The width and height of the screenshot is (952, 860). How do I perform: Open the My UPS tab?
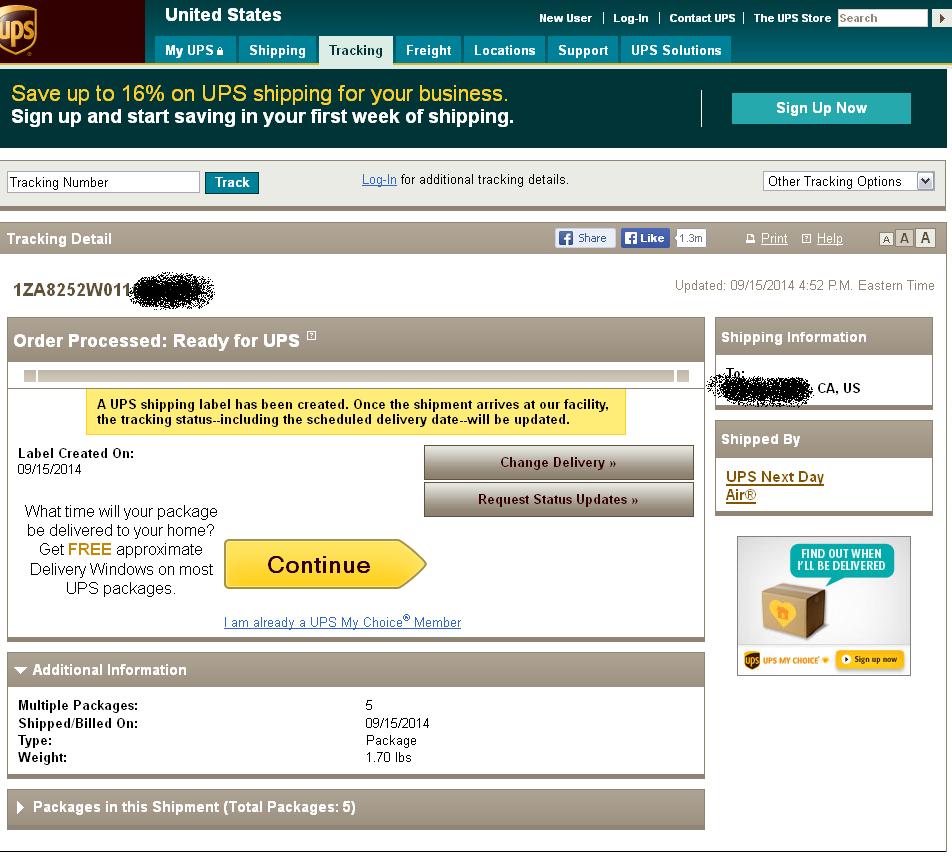(x=194, y=50)
